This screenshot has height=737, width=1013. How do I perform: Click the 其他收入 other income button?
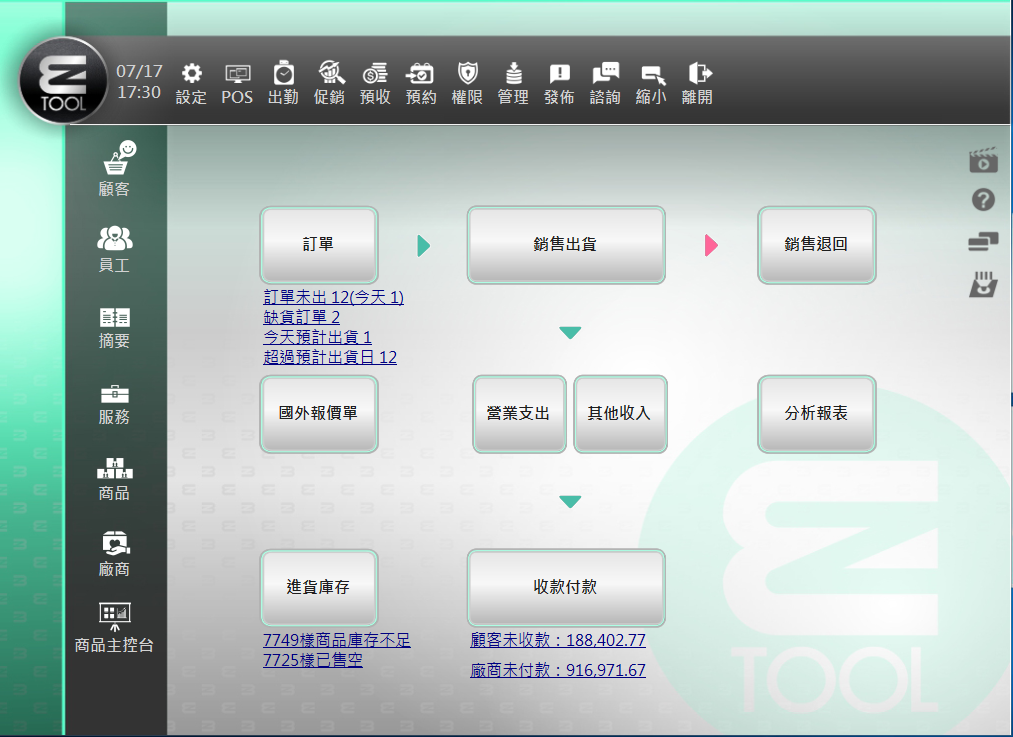[620, 414]
